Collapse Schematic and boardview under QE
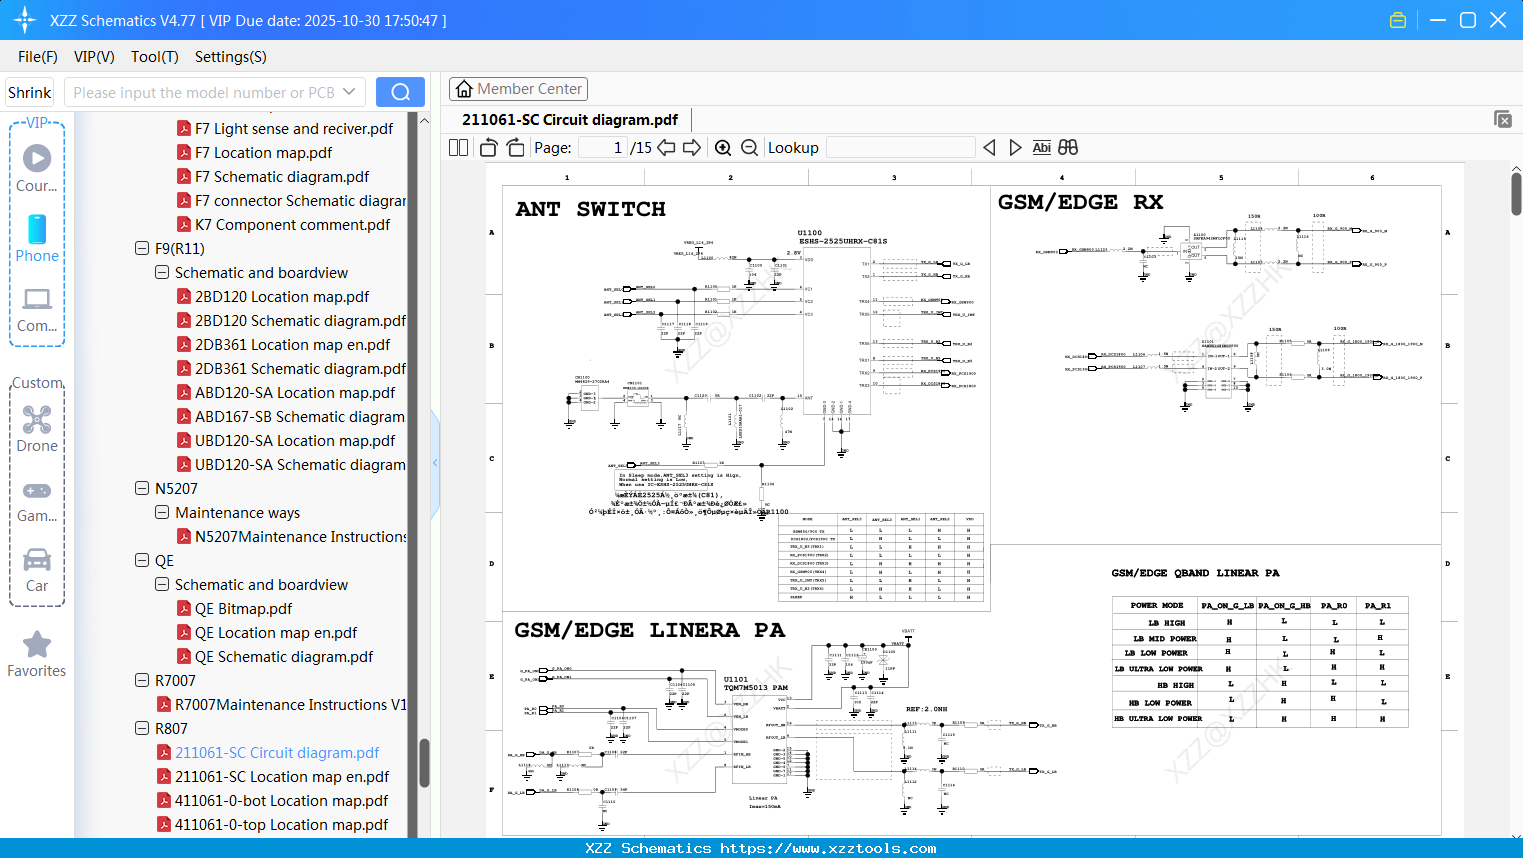The width and height of the screenshot is (1523, 858). (x=162, y=584)
